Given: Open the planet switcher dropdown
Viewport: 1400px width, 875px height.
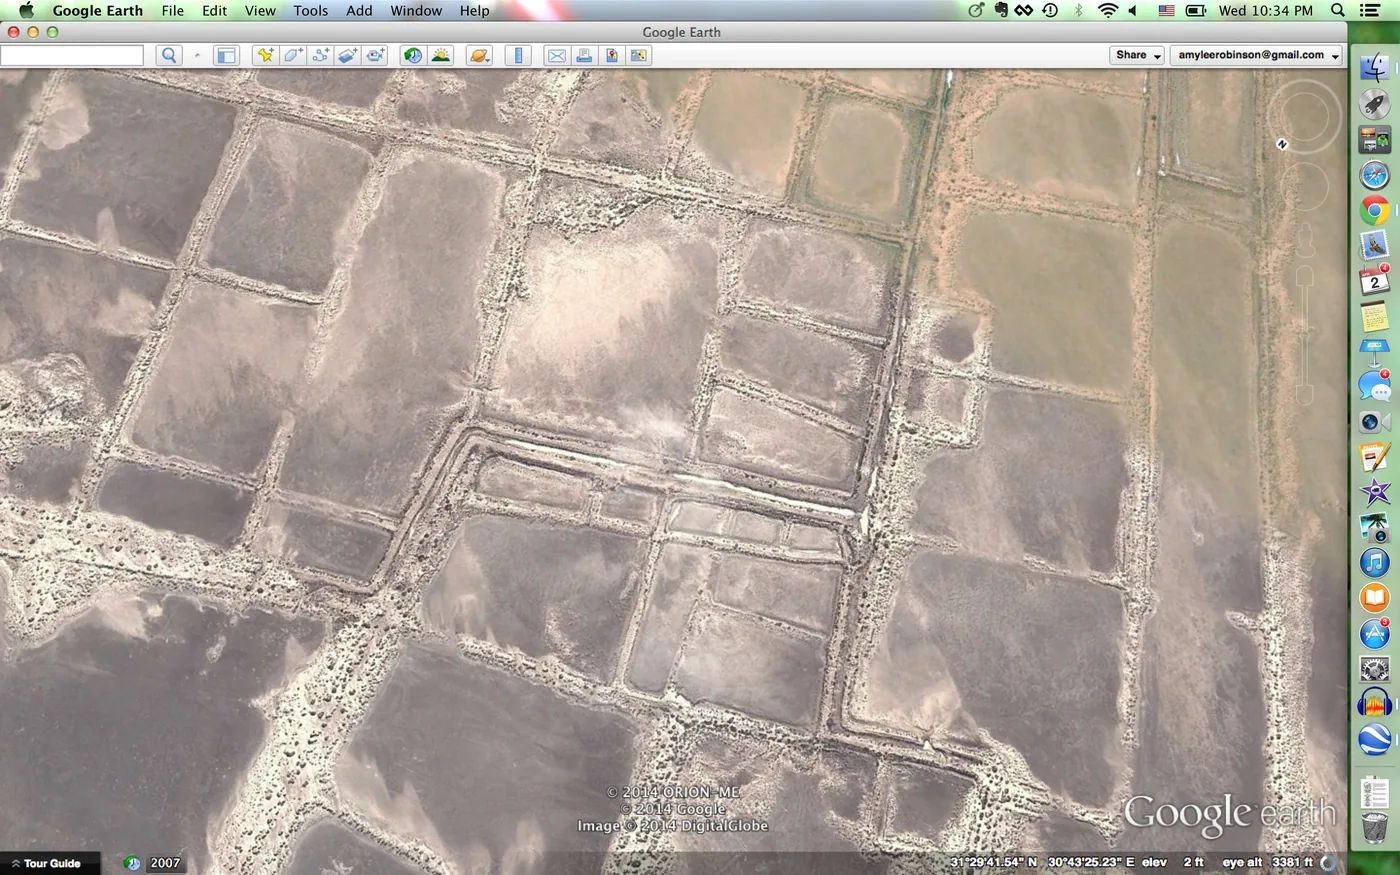Looking at the screenshot, I should (479, 56).
